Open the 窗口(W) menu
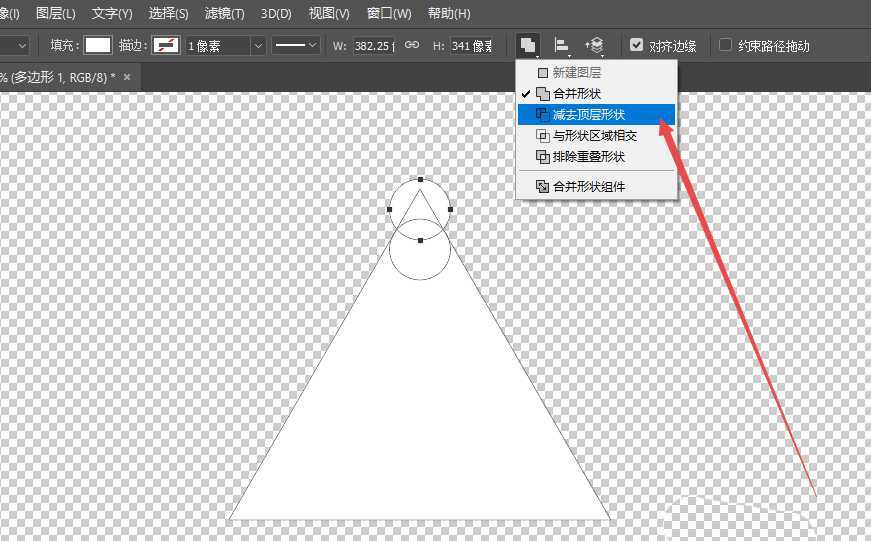871x541 pixels. [389, 14]
